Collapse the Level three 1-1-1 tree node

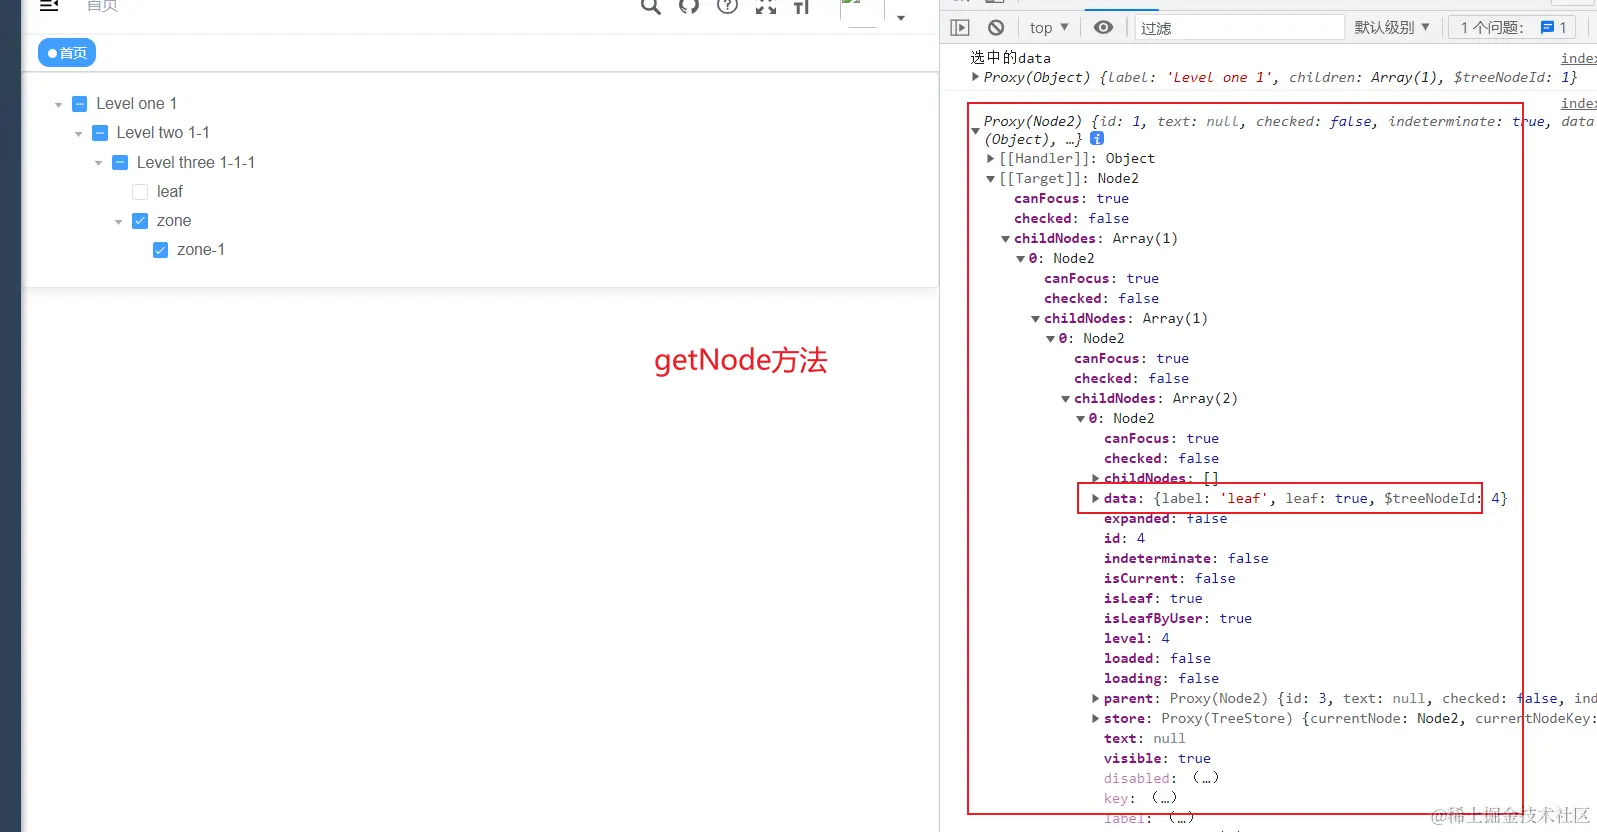coord(98,163)
